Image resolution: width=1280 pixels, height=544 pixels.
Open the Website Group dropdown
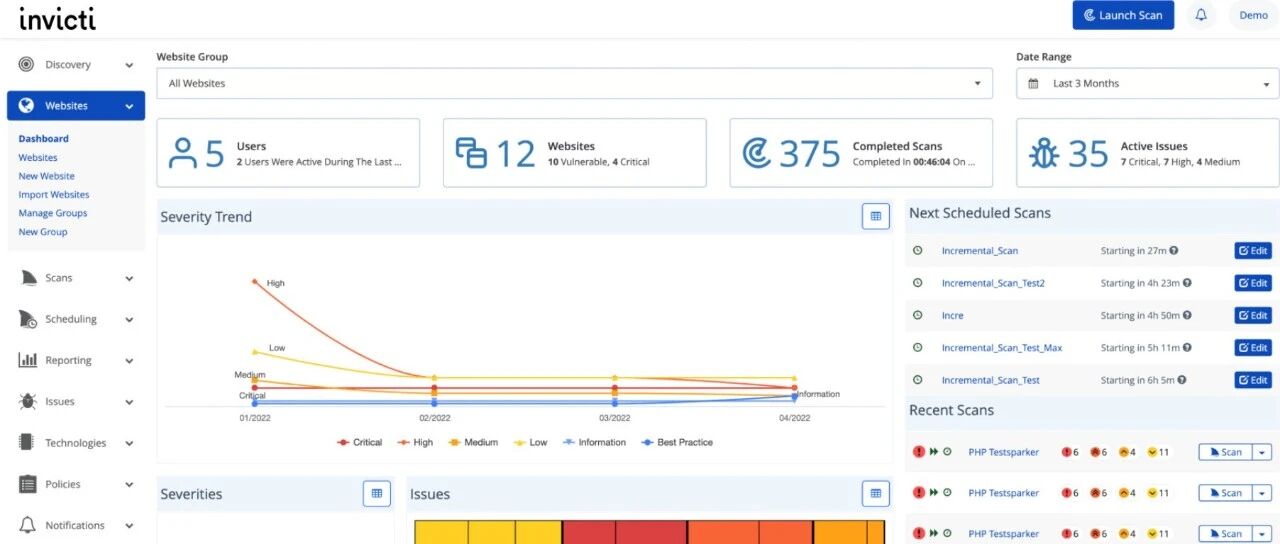[574, 83]
